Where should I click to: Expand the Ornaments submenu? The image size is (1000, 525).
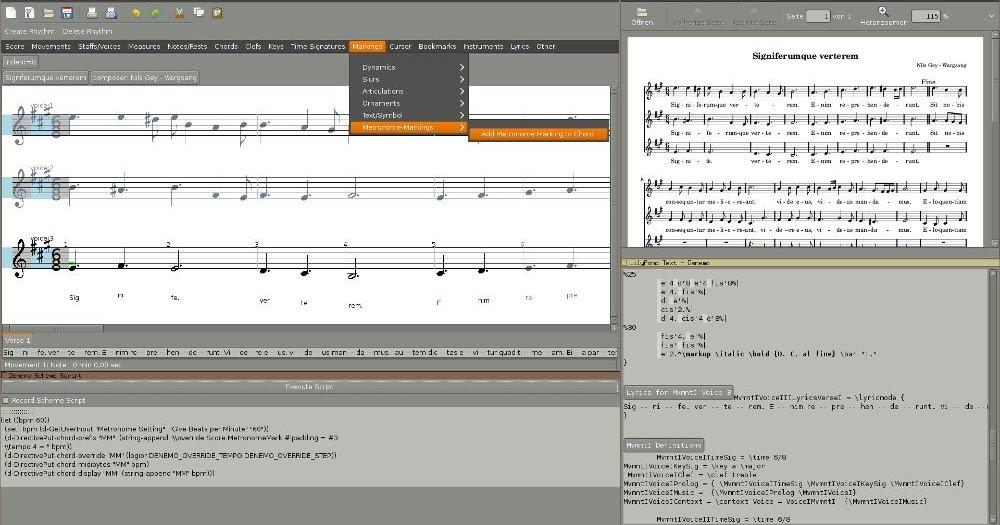(409, 103)
